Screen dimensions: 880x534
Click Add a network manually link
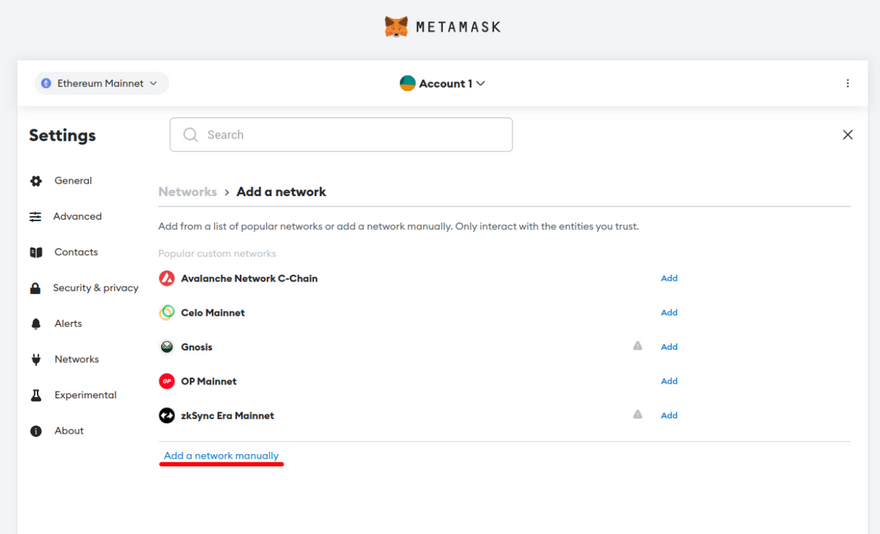[221, 455]
